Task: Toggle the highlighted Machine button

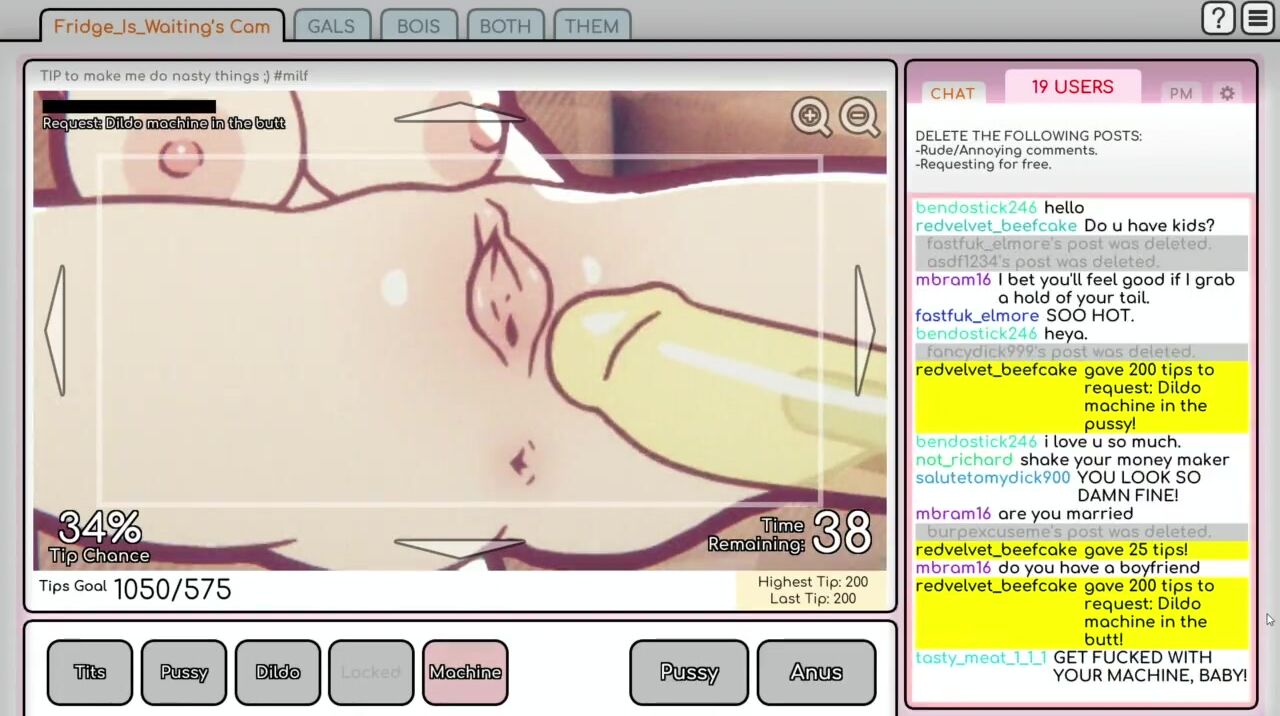Action: (465, 672)
